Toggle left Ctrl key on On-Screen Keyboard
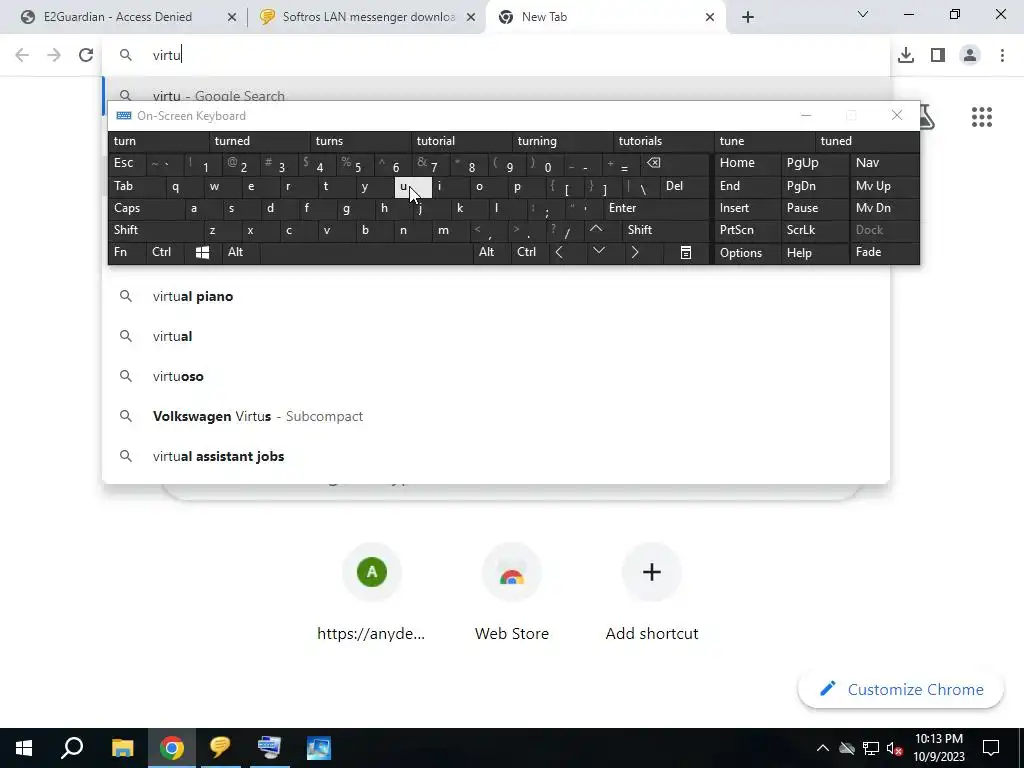This screenshot has height=768, width=1024. click(x=165, y=252)
